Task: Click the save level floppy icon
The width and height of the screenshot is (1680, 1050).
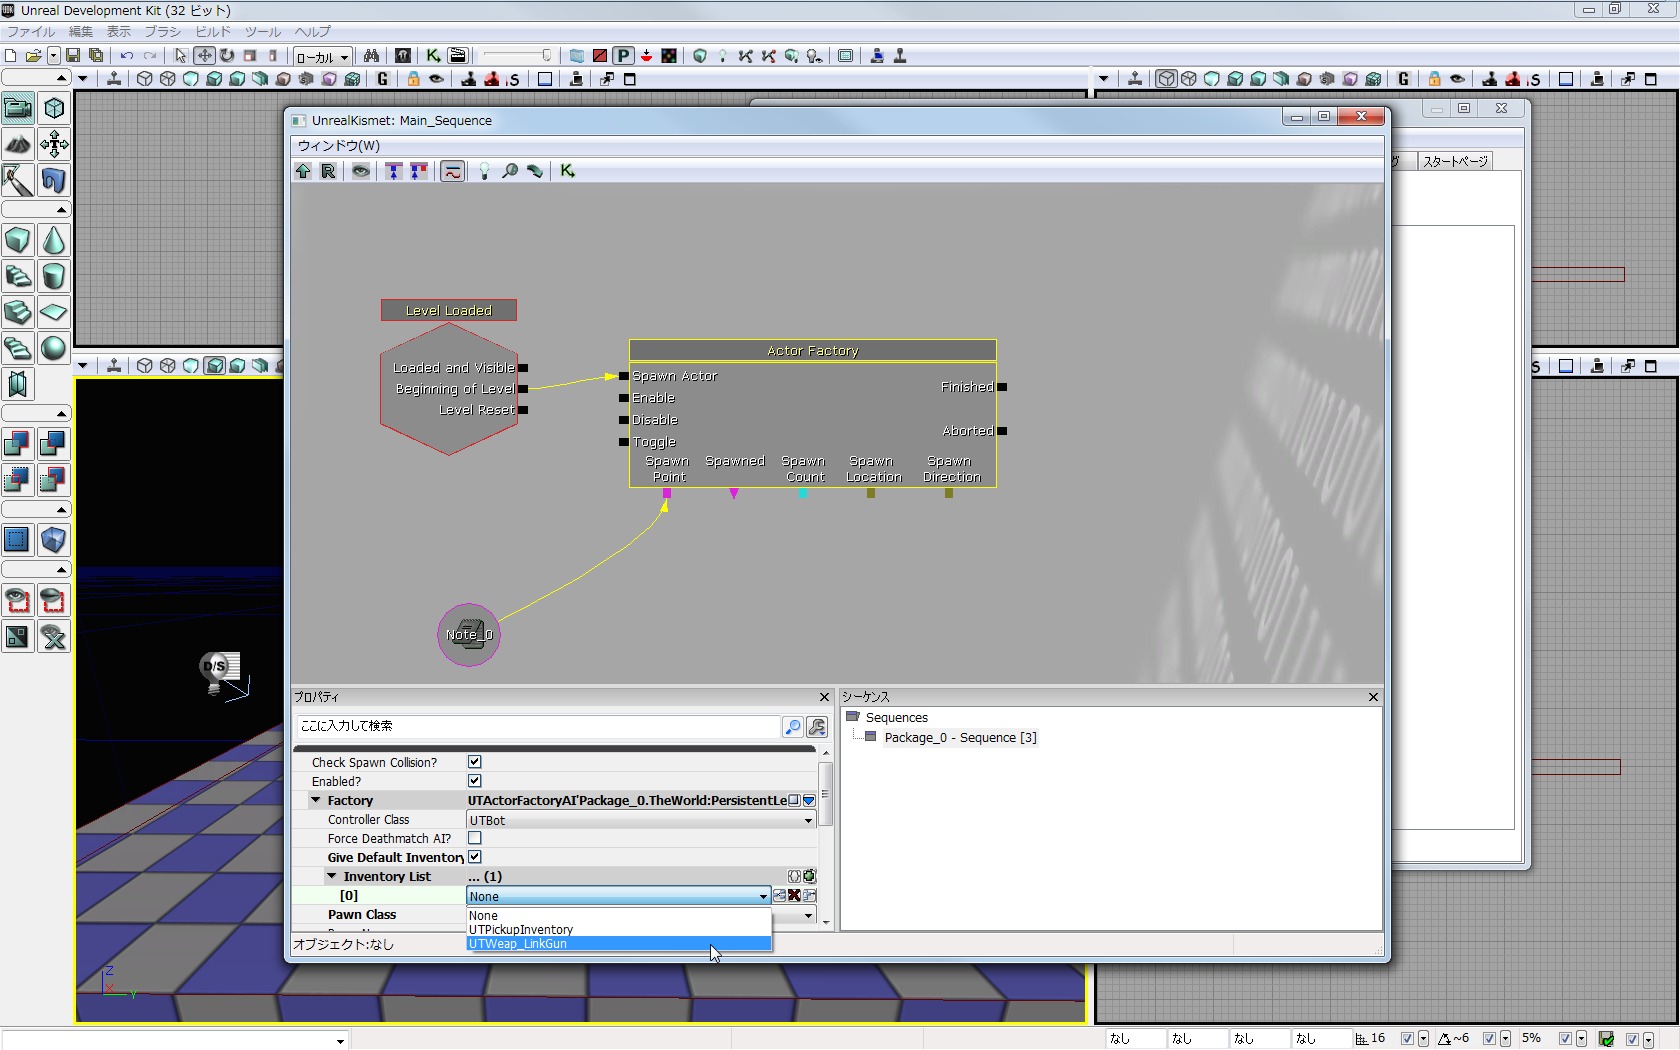Action: point(73,56)
